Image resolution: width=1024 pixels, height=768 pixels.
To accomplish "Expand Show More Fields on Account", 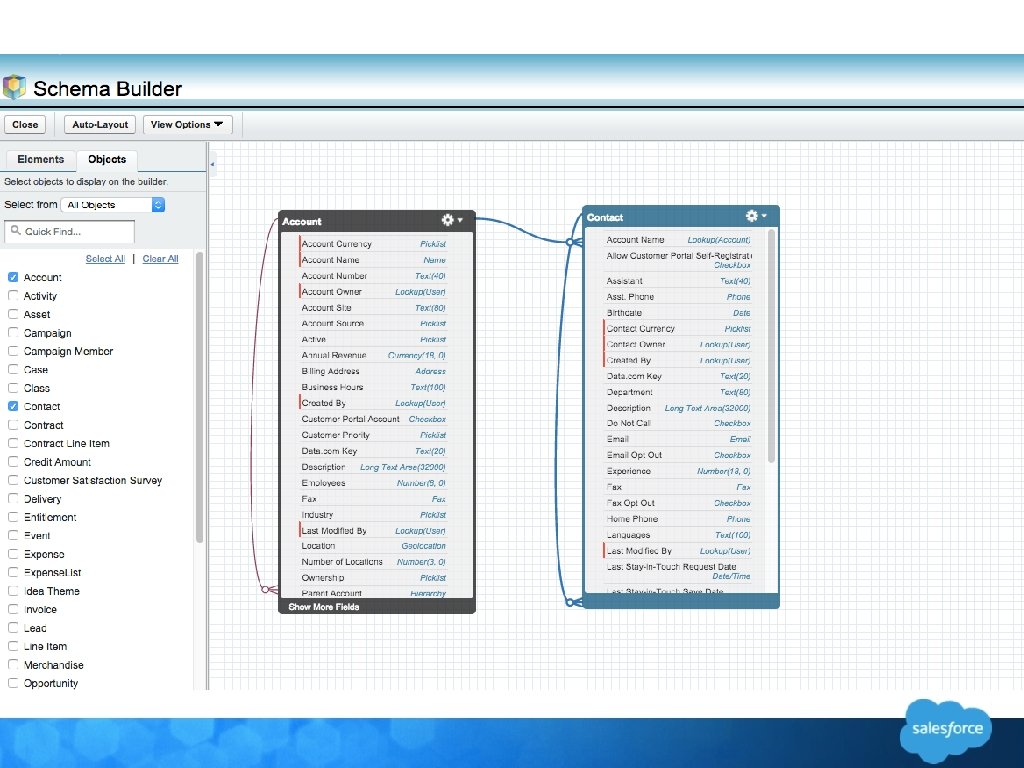I will tap(324, 607).
